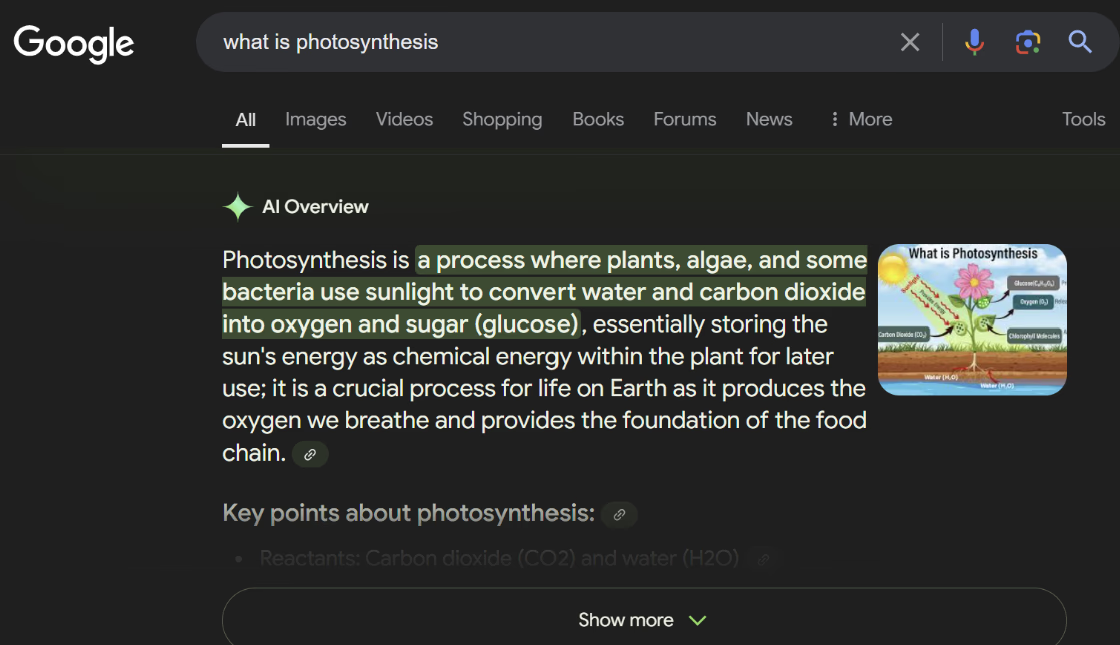Switch to the Images tab

coord(315,119)
